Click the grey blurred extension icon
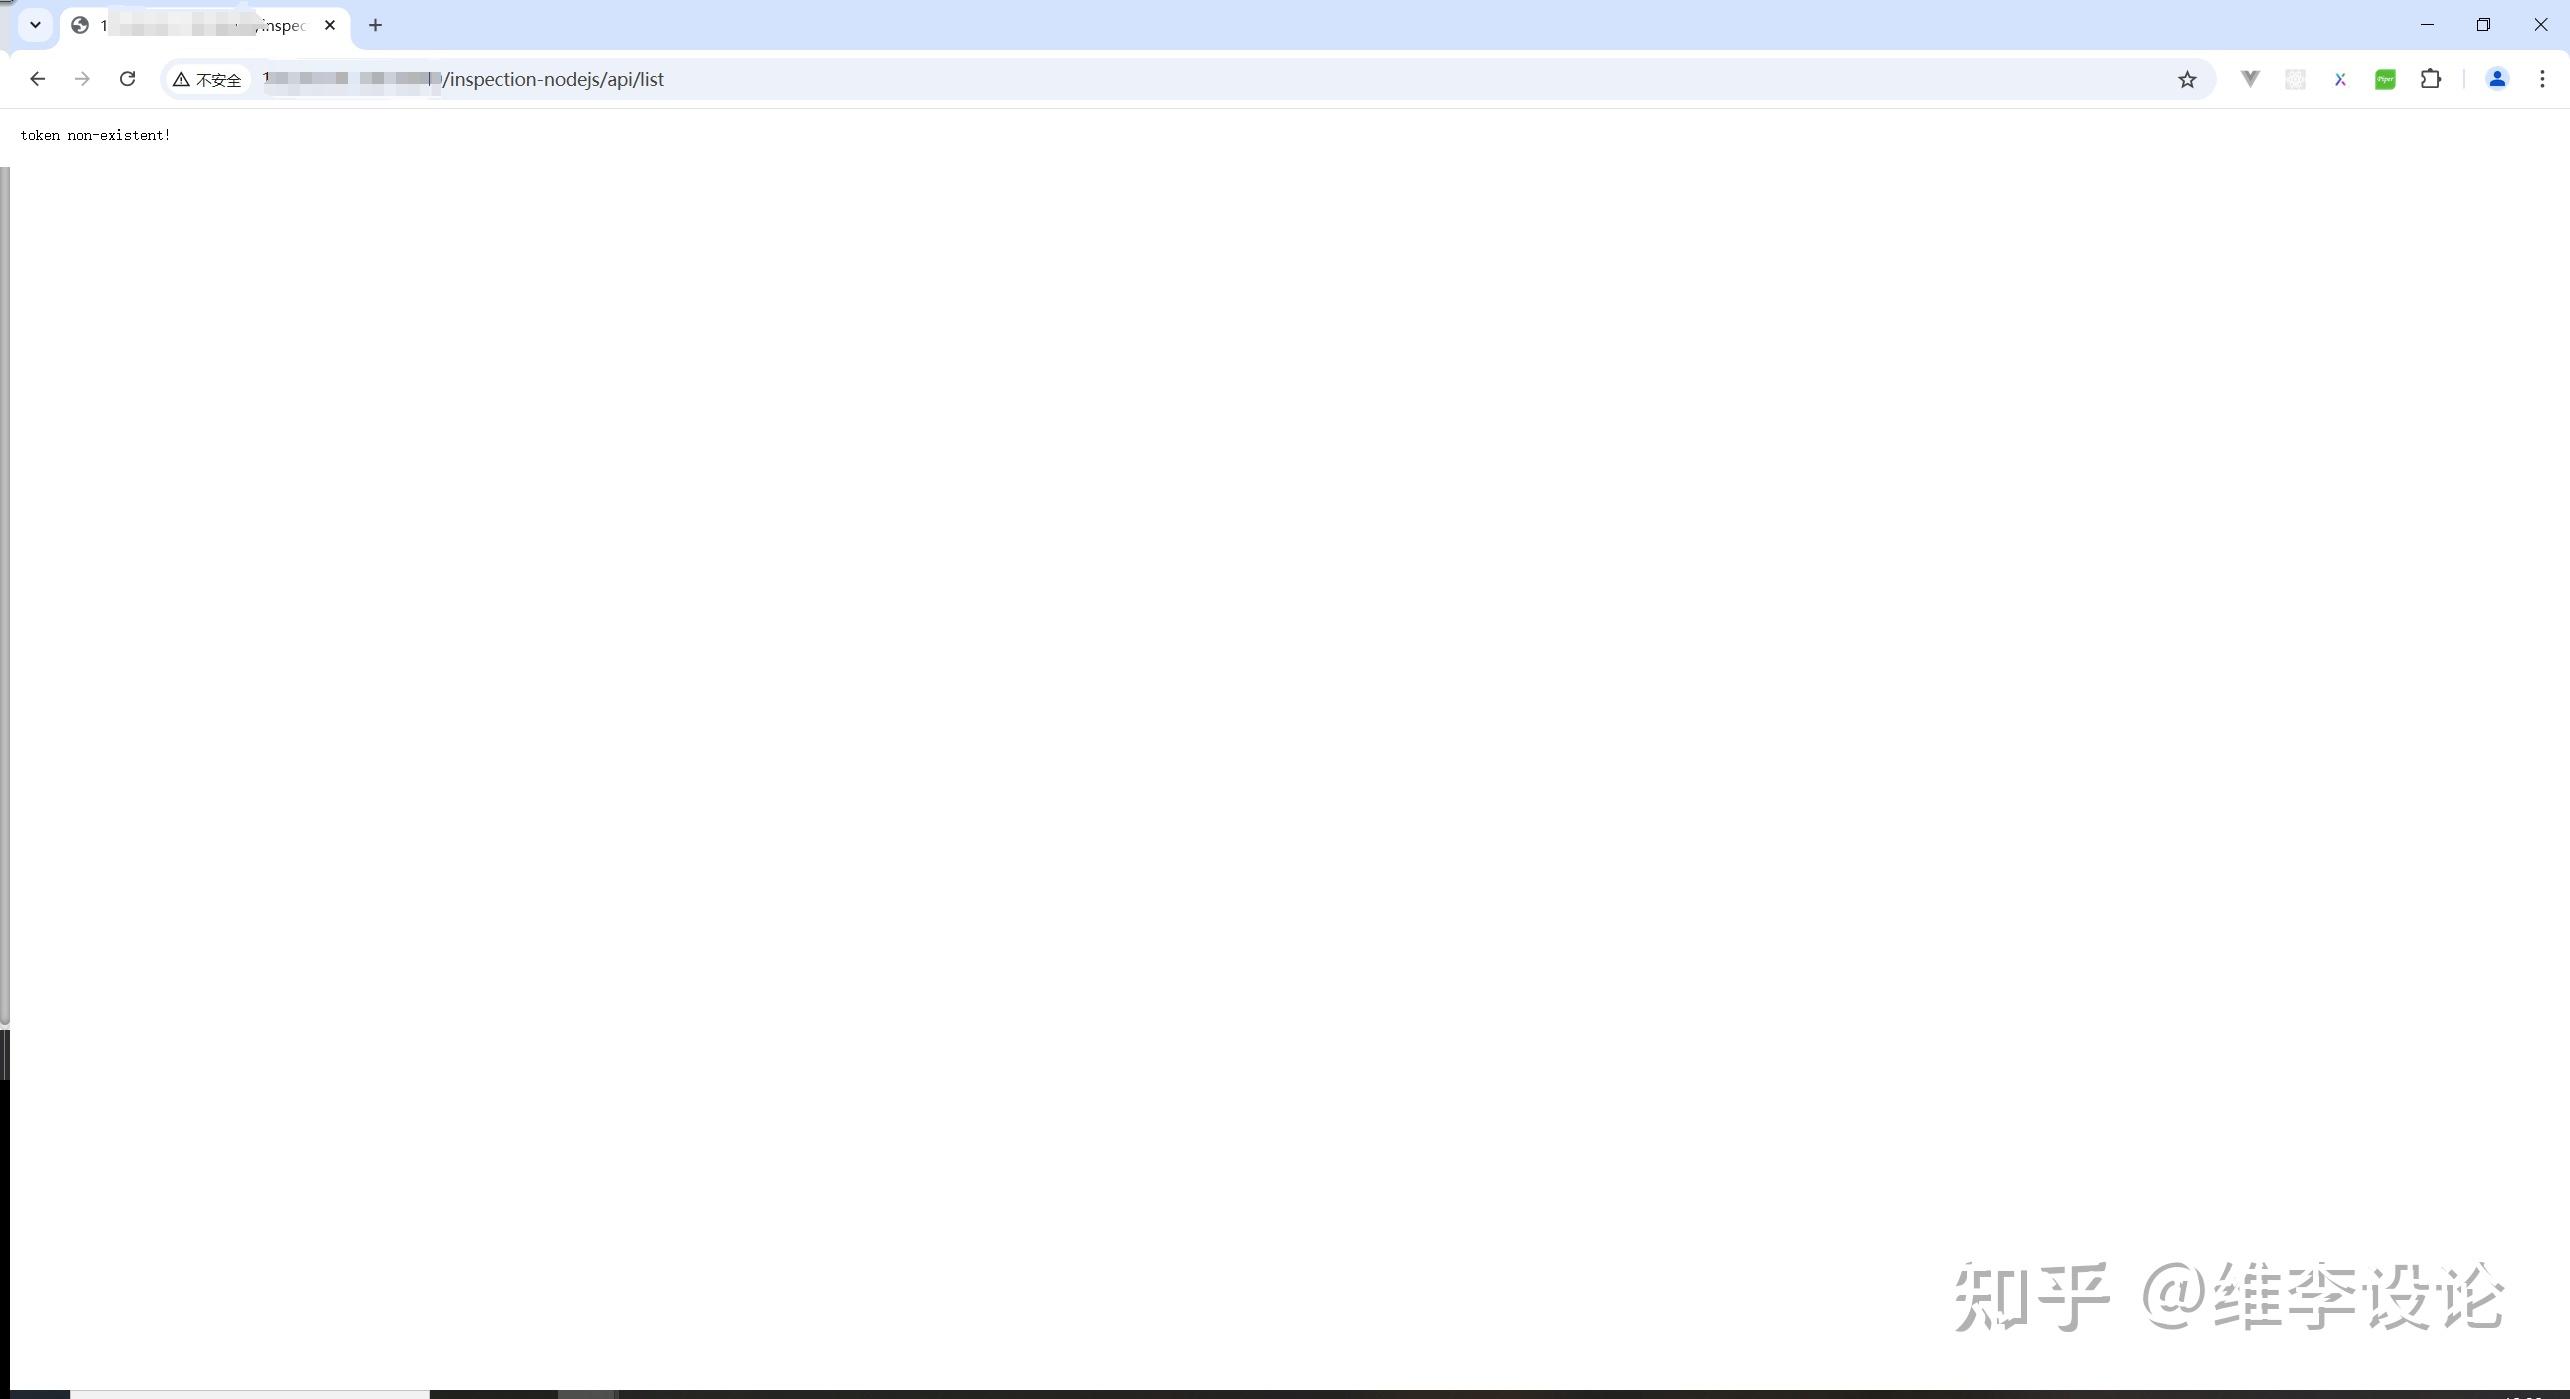 click(2295, 79)
